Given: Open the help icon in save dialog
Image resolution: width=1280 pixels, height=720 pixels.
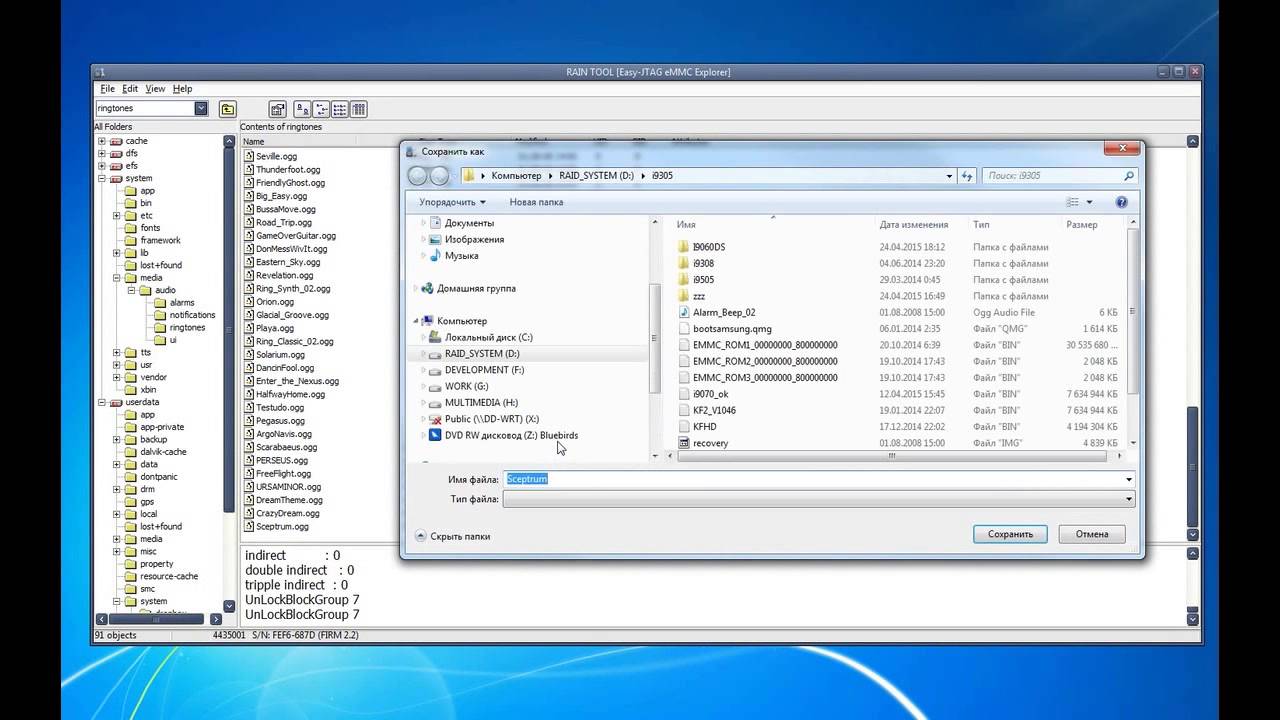Looking at the screenshot, I should click(x=1123, y=202).
